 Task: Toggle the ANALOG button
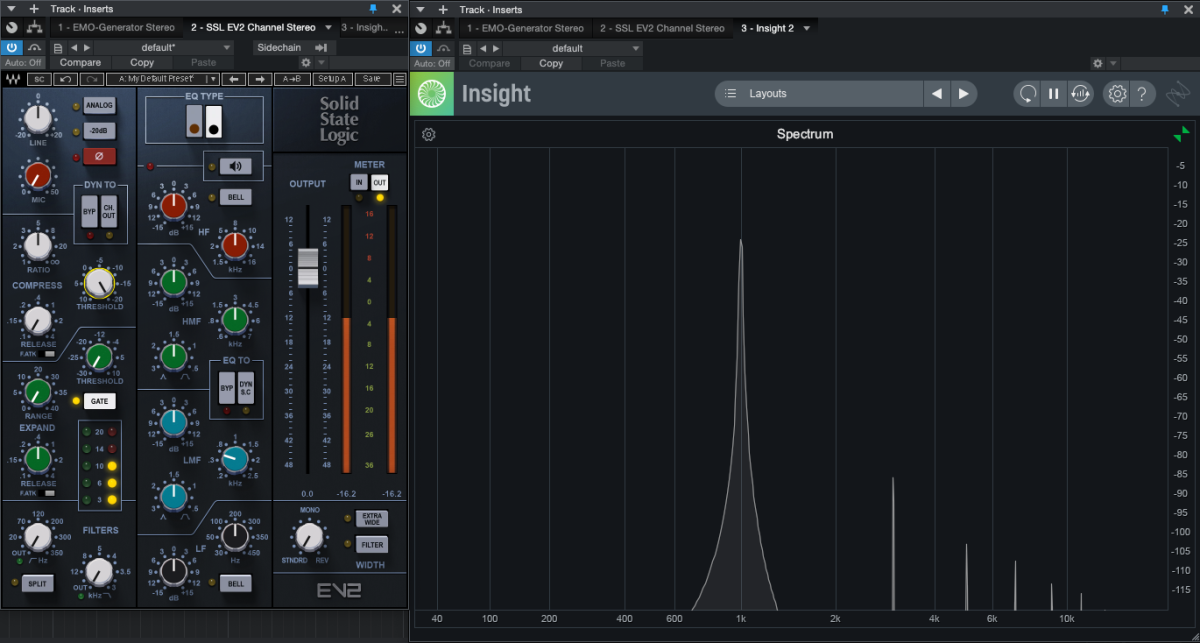[100, 105]
